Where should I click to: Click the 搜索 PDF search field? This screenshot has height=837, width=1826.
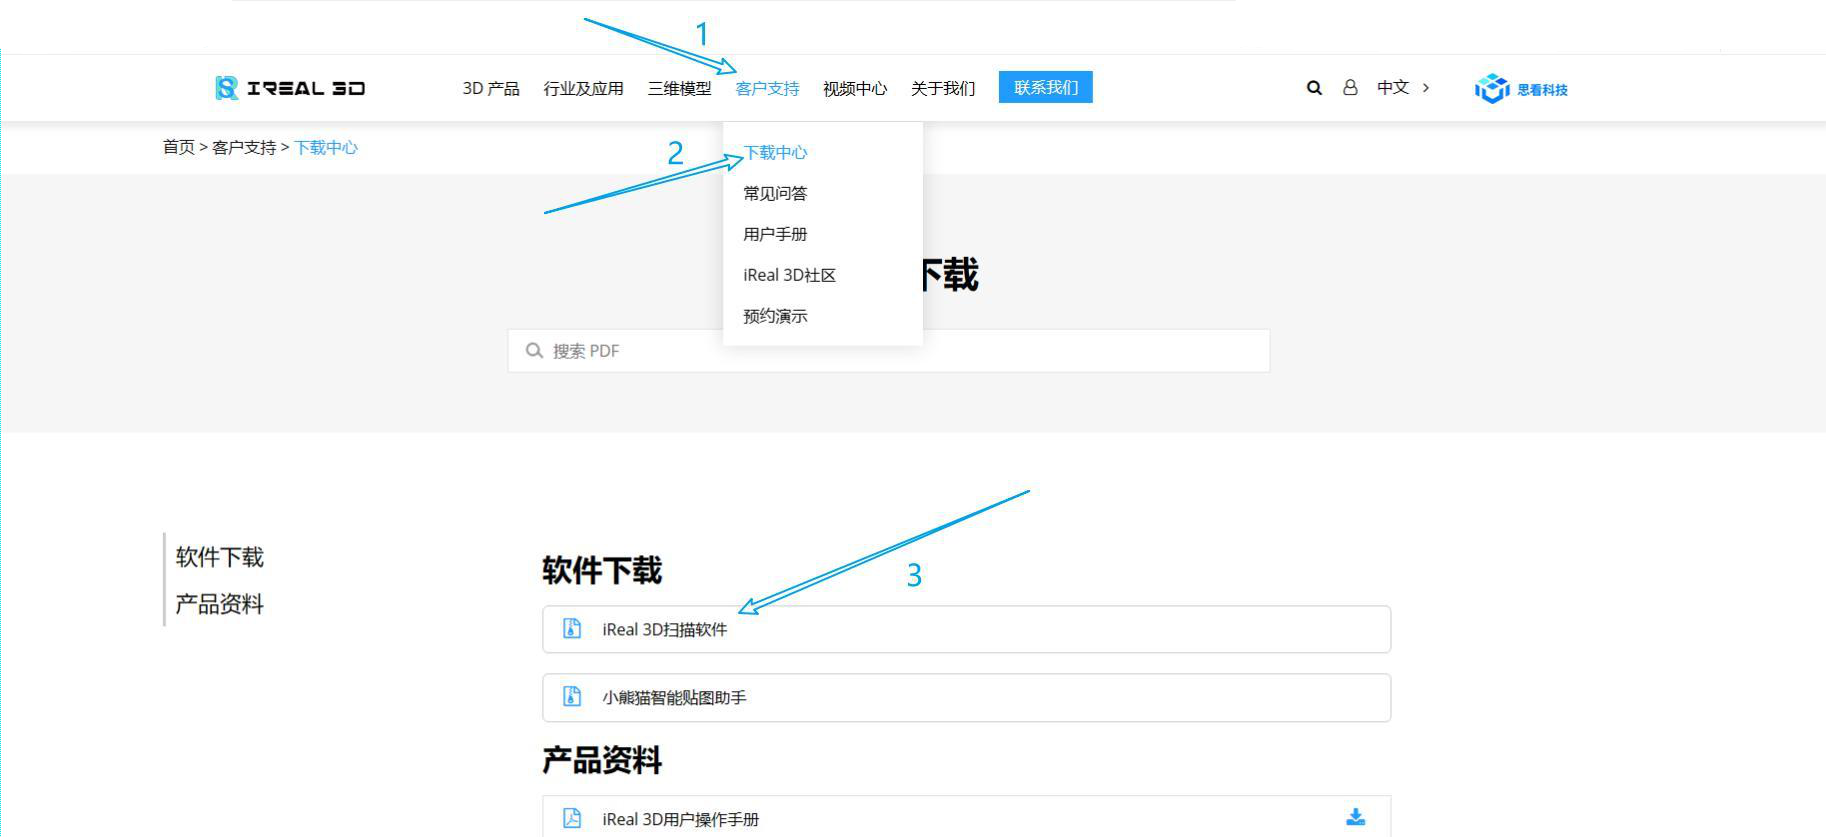click(x=889, y=351)
